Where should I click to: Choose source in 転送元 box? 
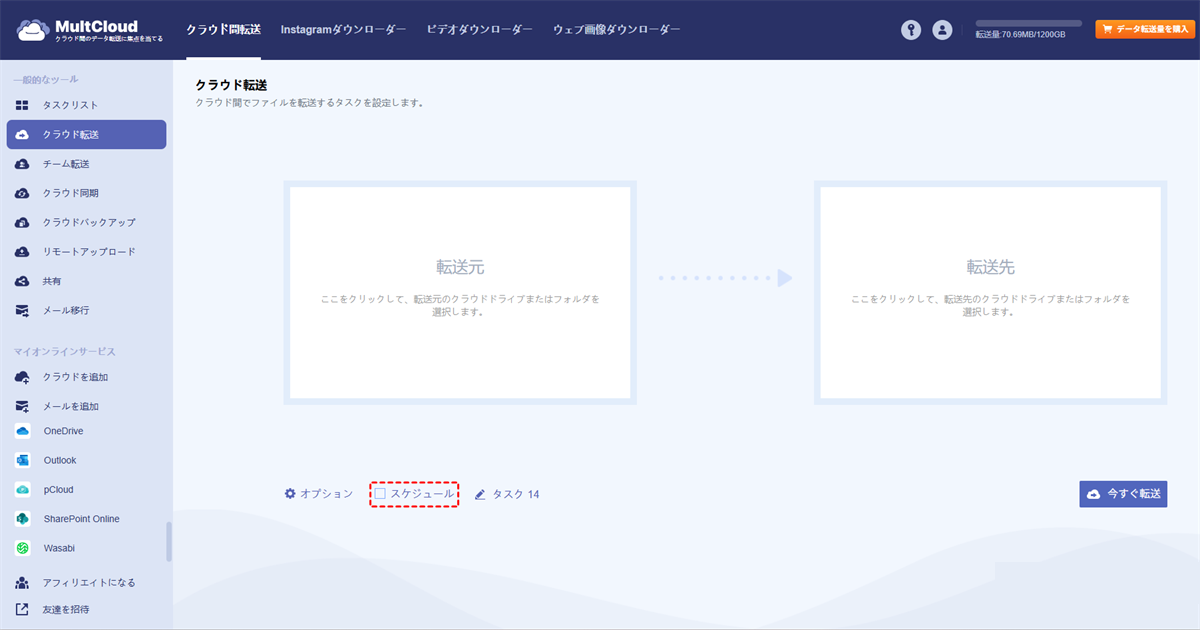460,292
